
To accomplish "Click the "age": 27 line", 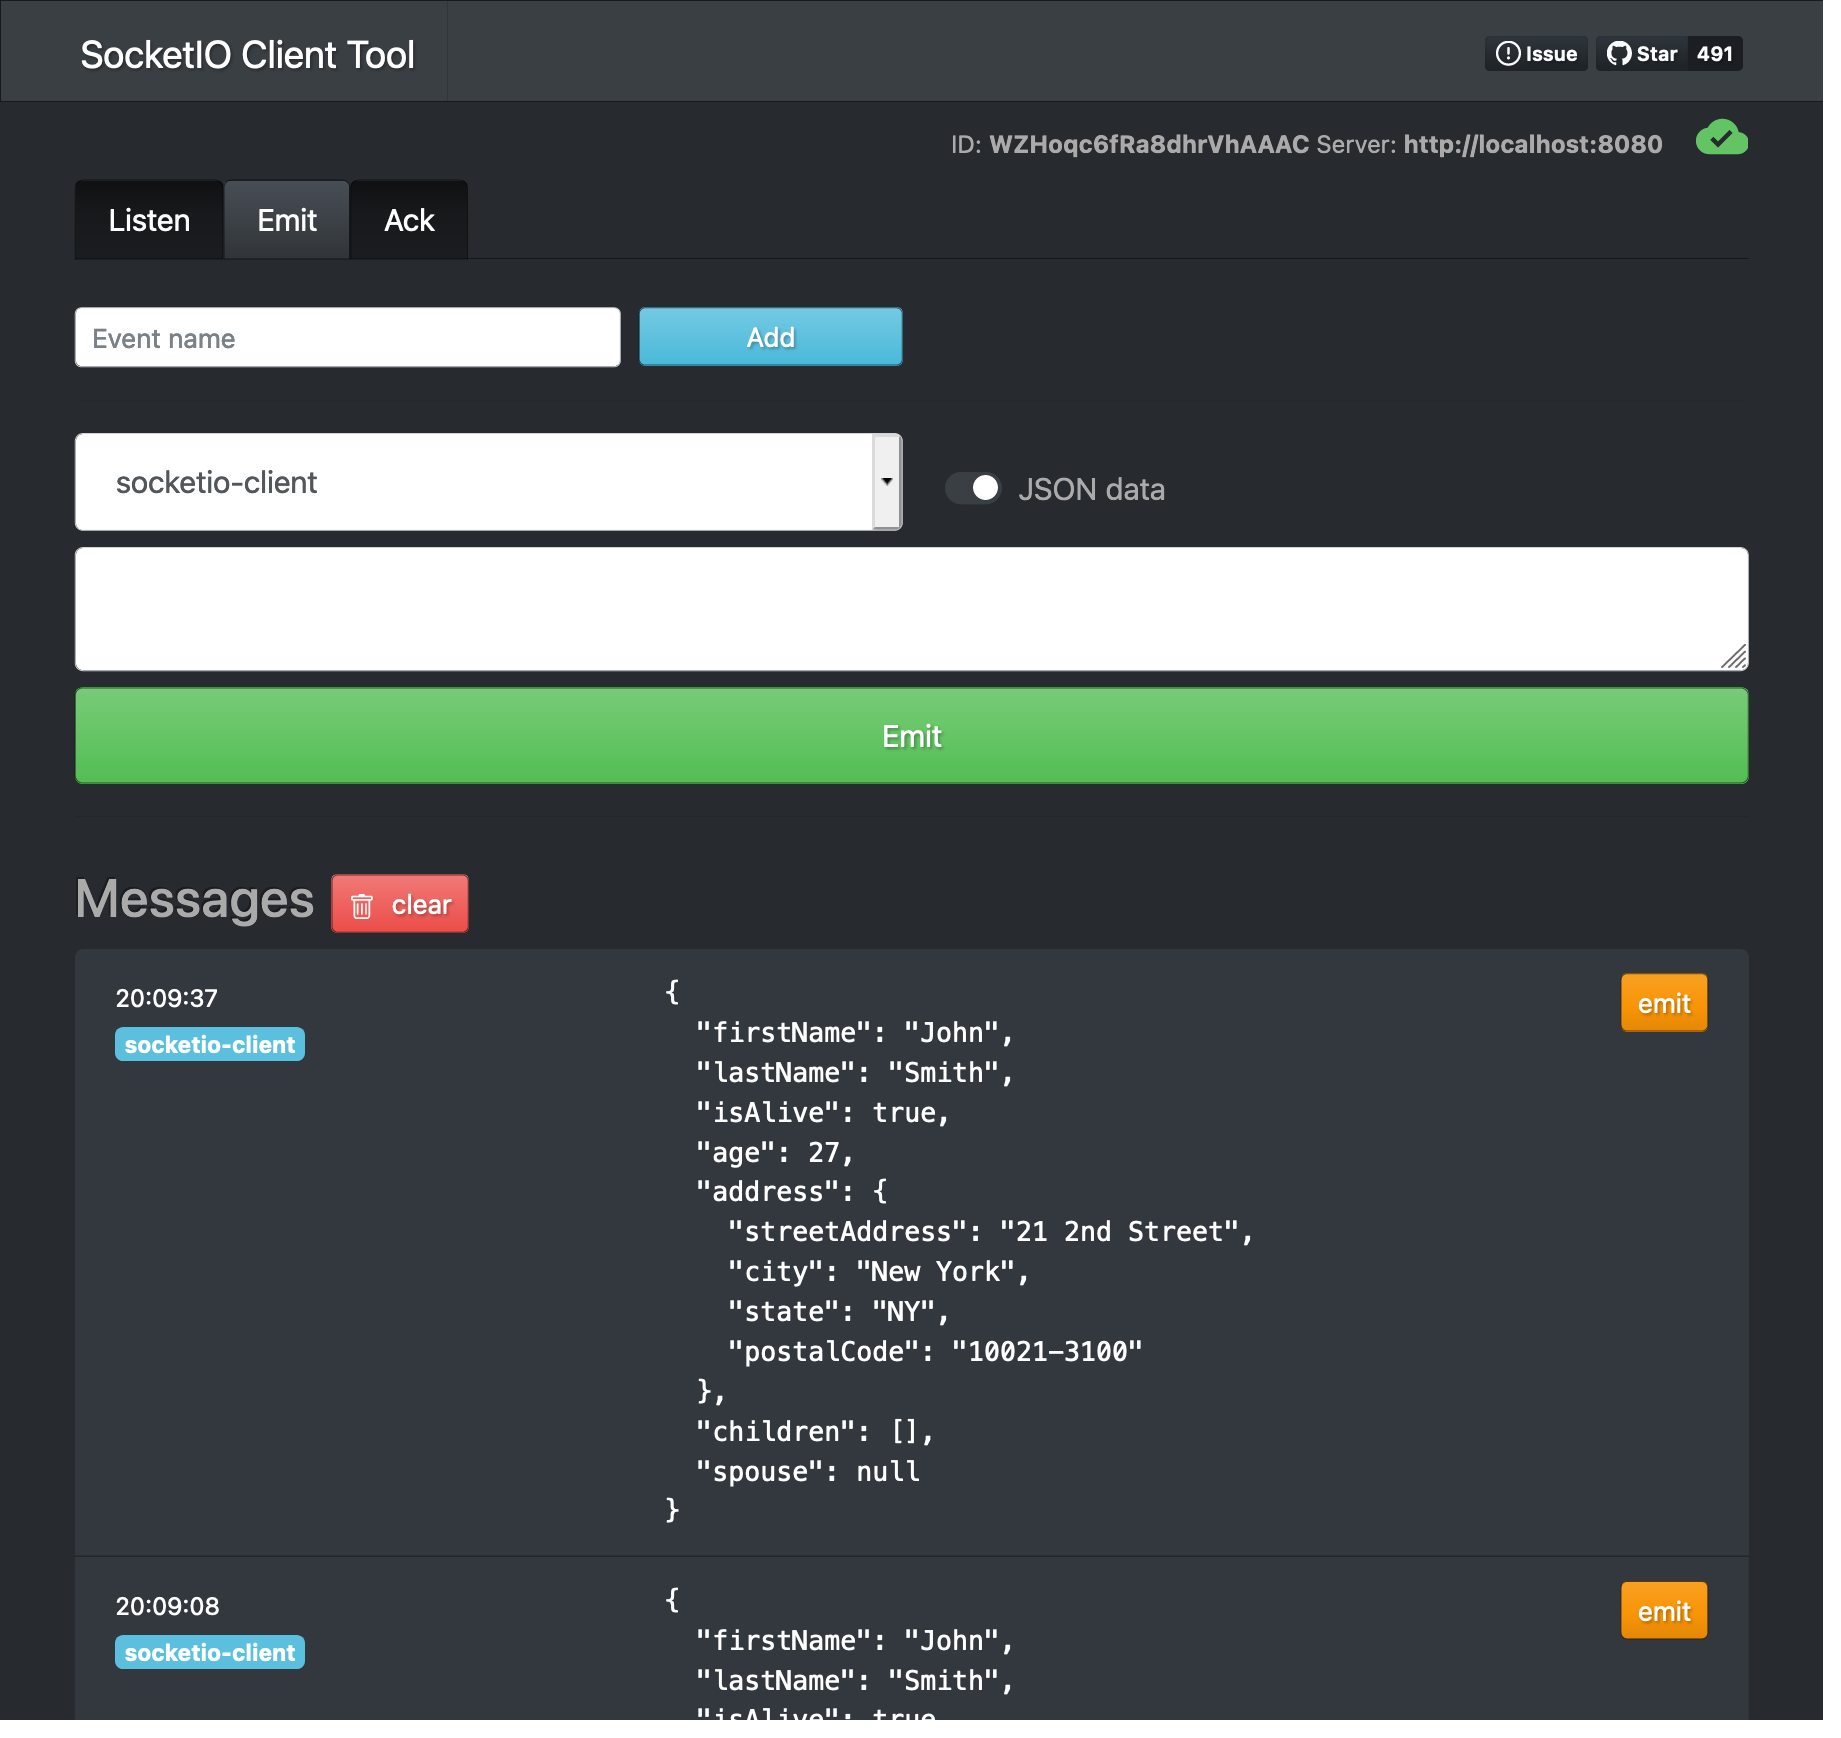I will tap(774, 1153).
